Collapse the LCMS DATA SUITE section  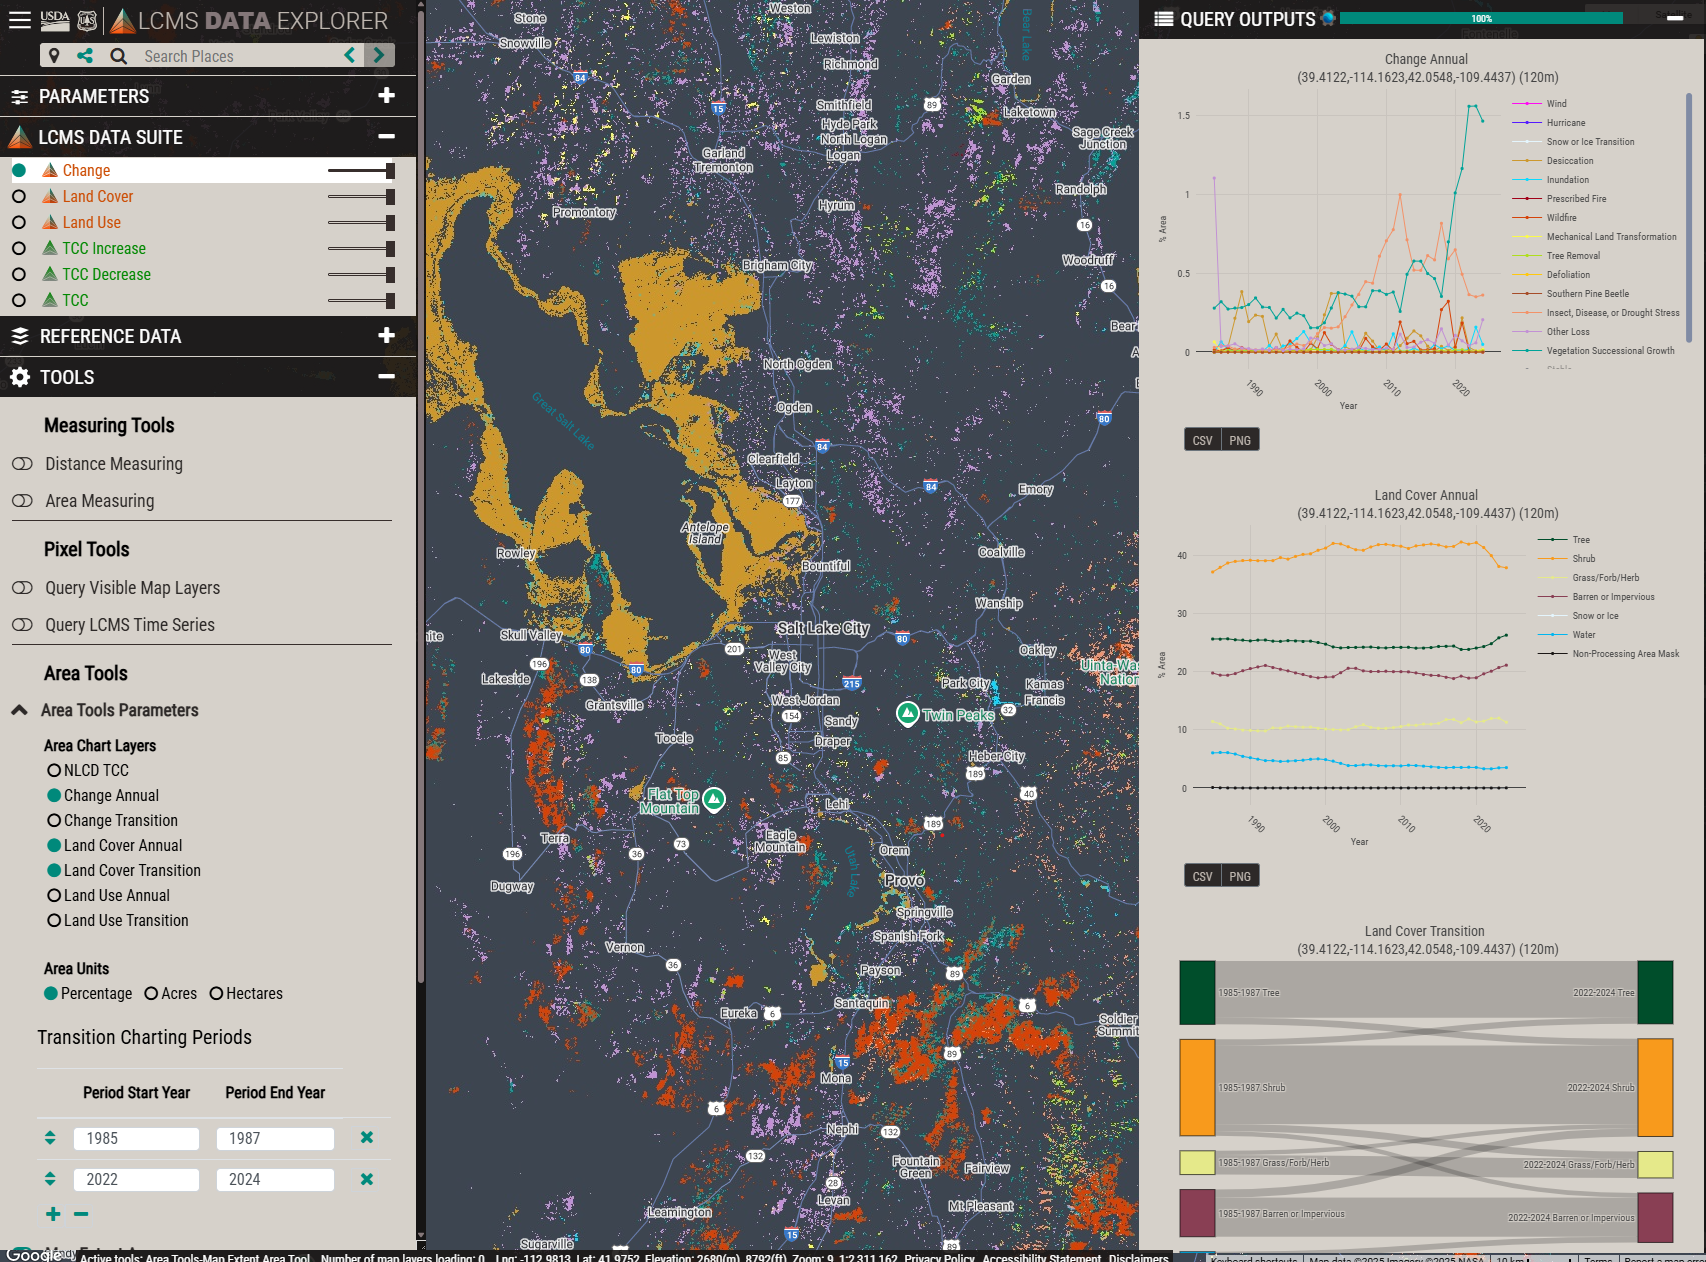(387, 137)
